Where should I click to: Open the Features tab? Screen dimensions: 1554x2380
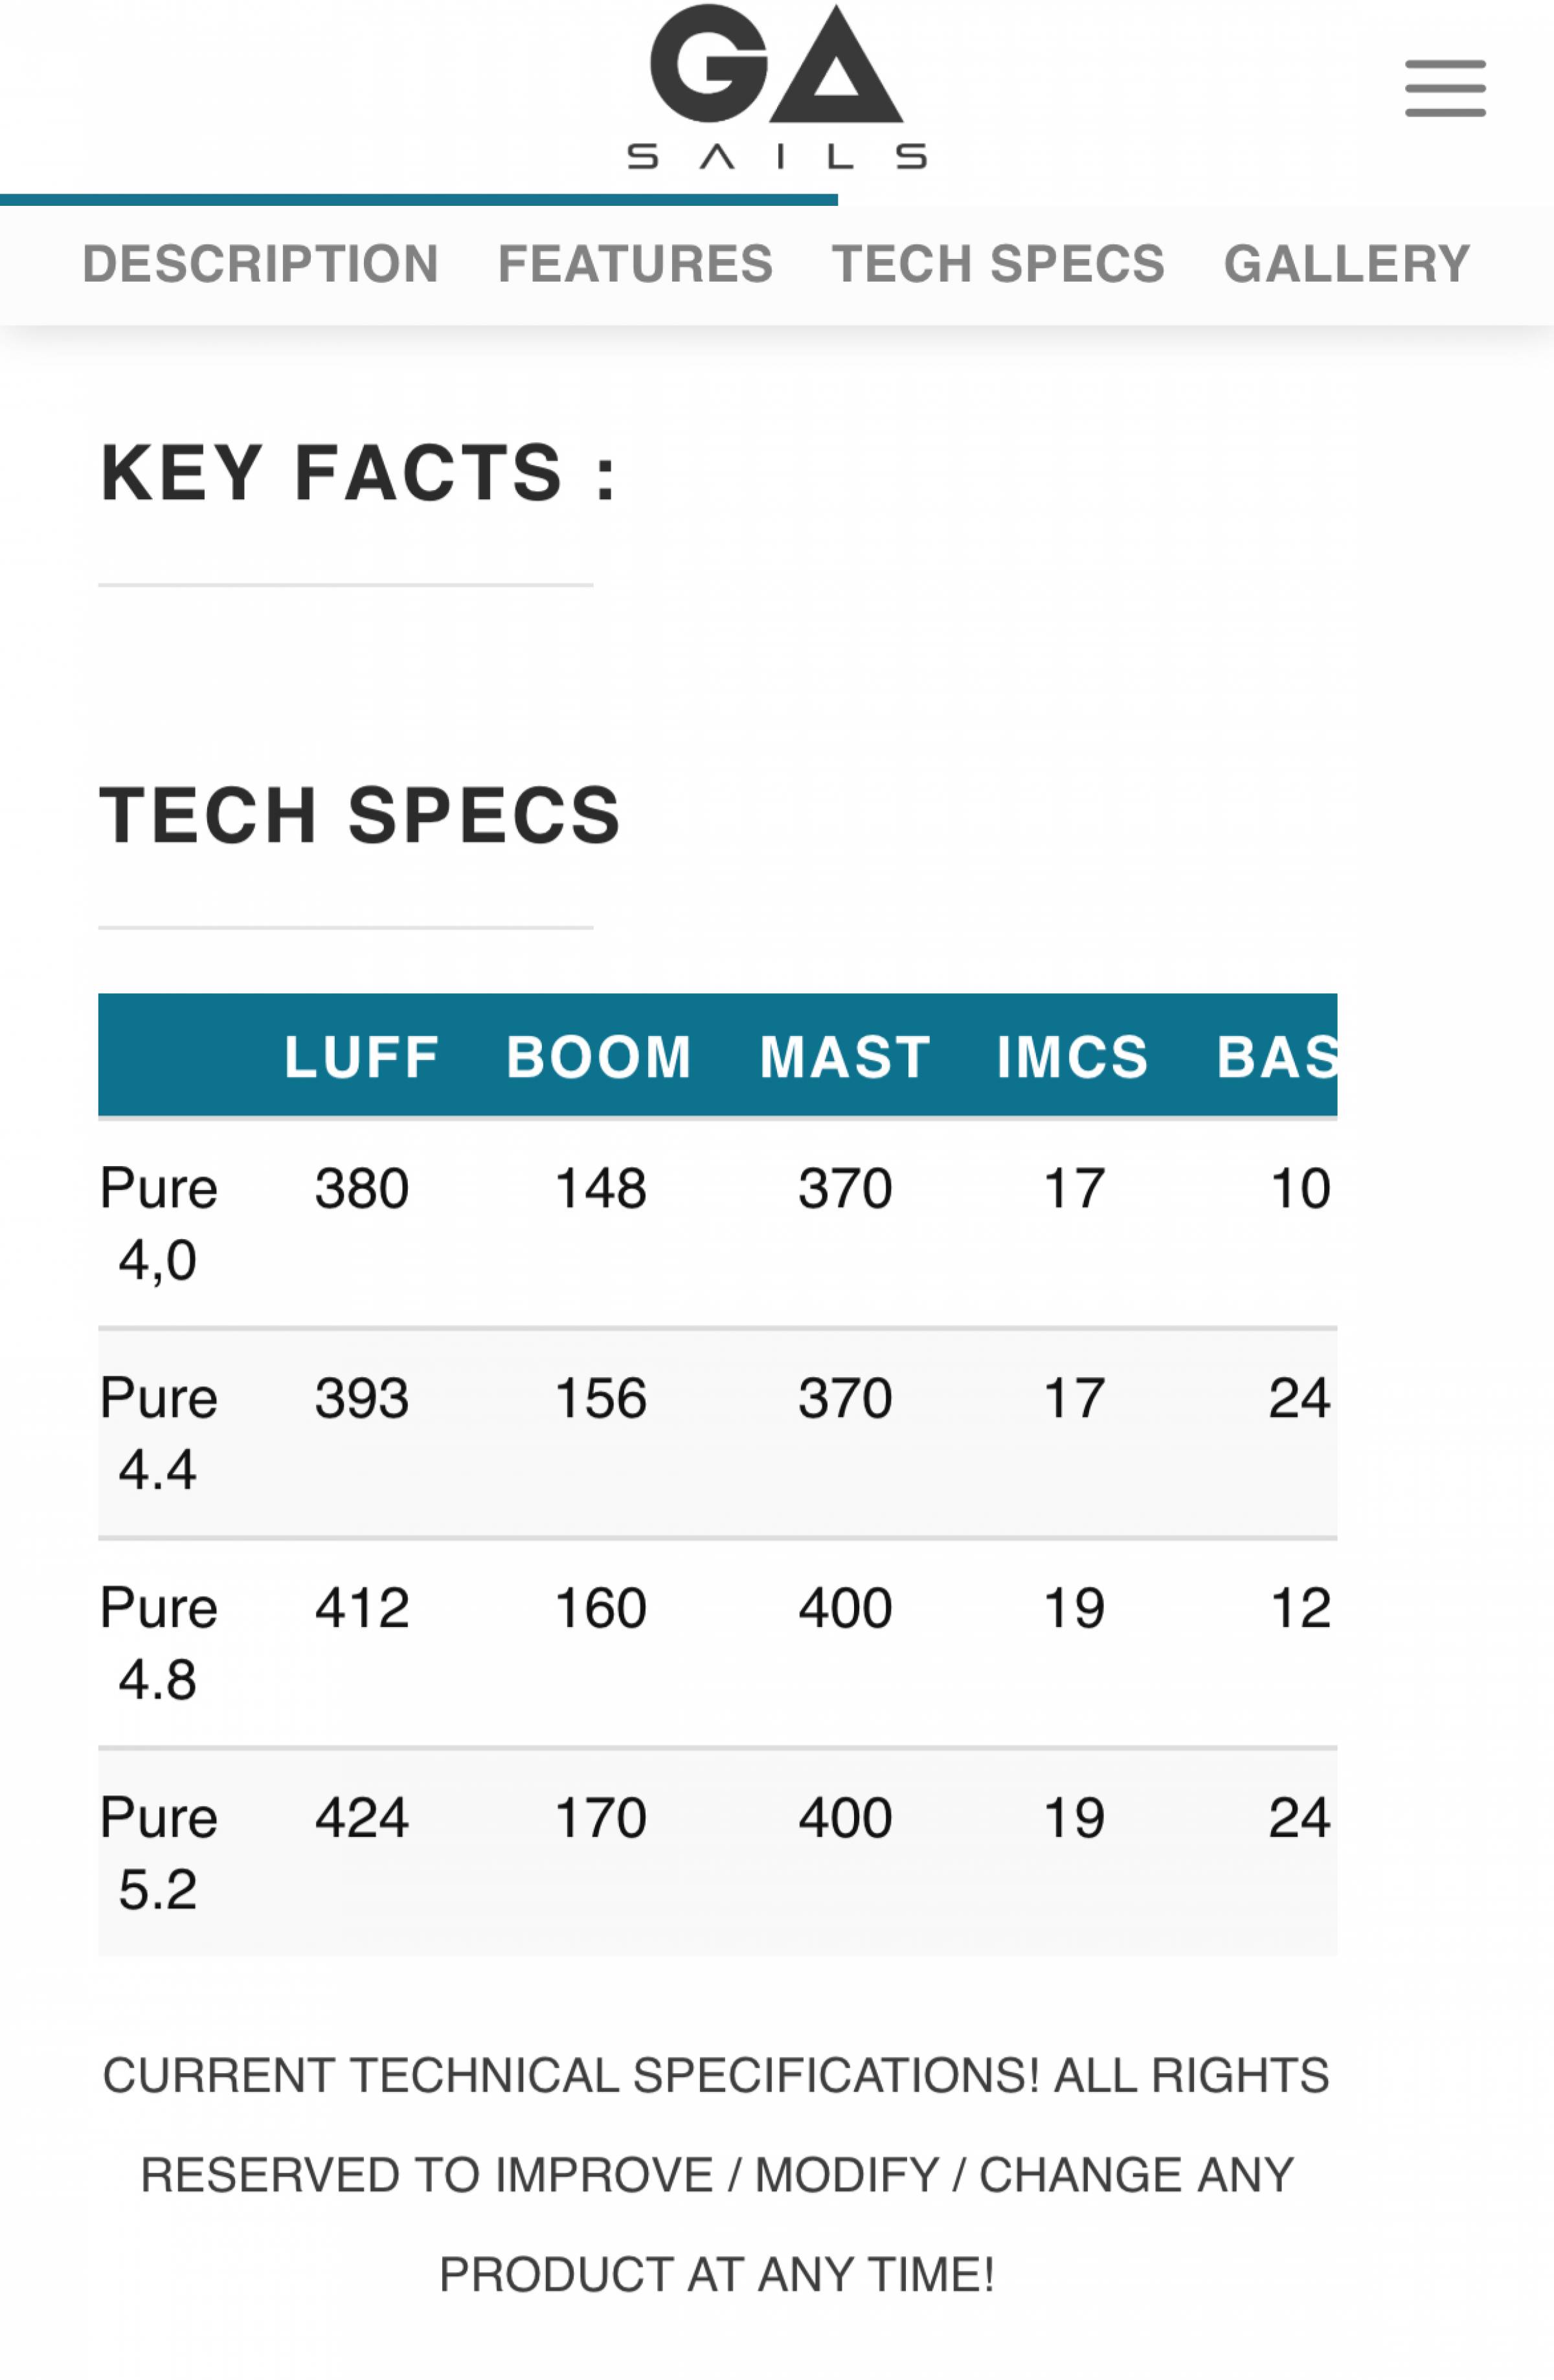tap(635, 264)
